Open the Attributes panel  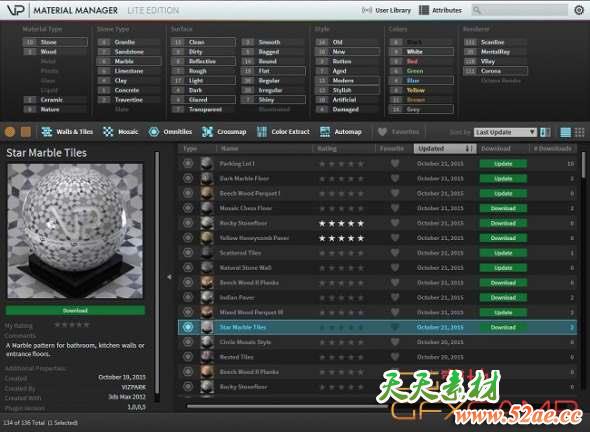point(441,11)
